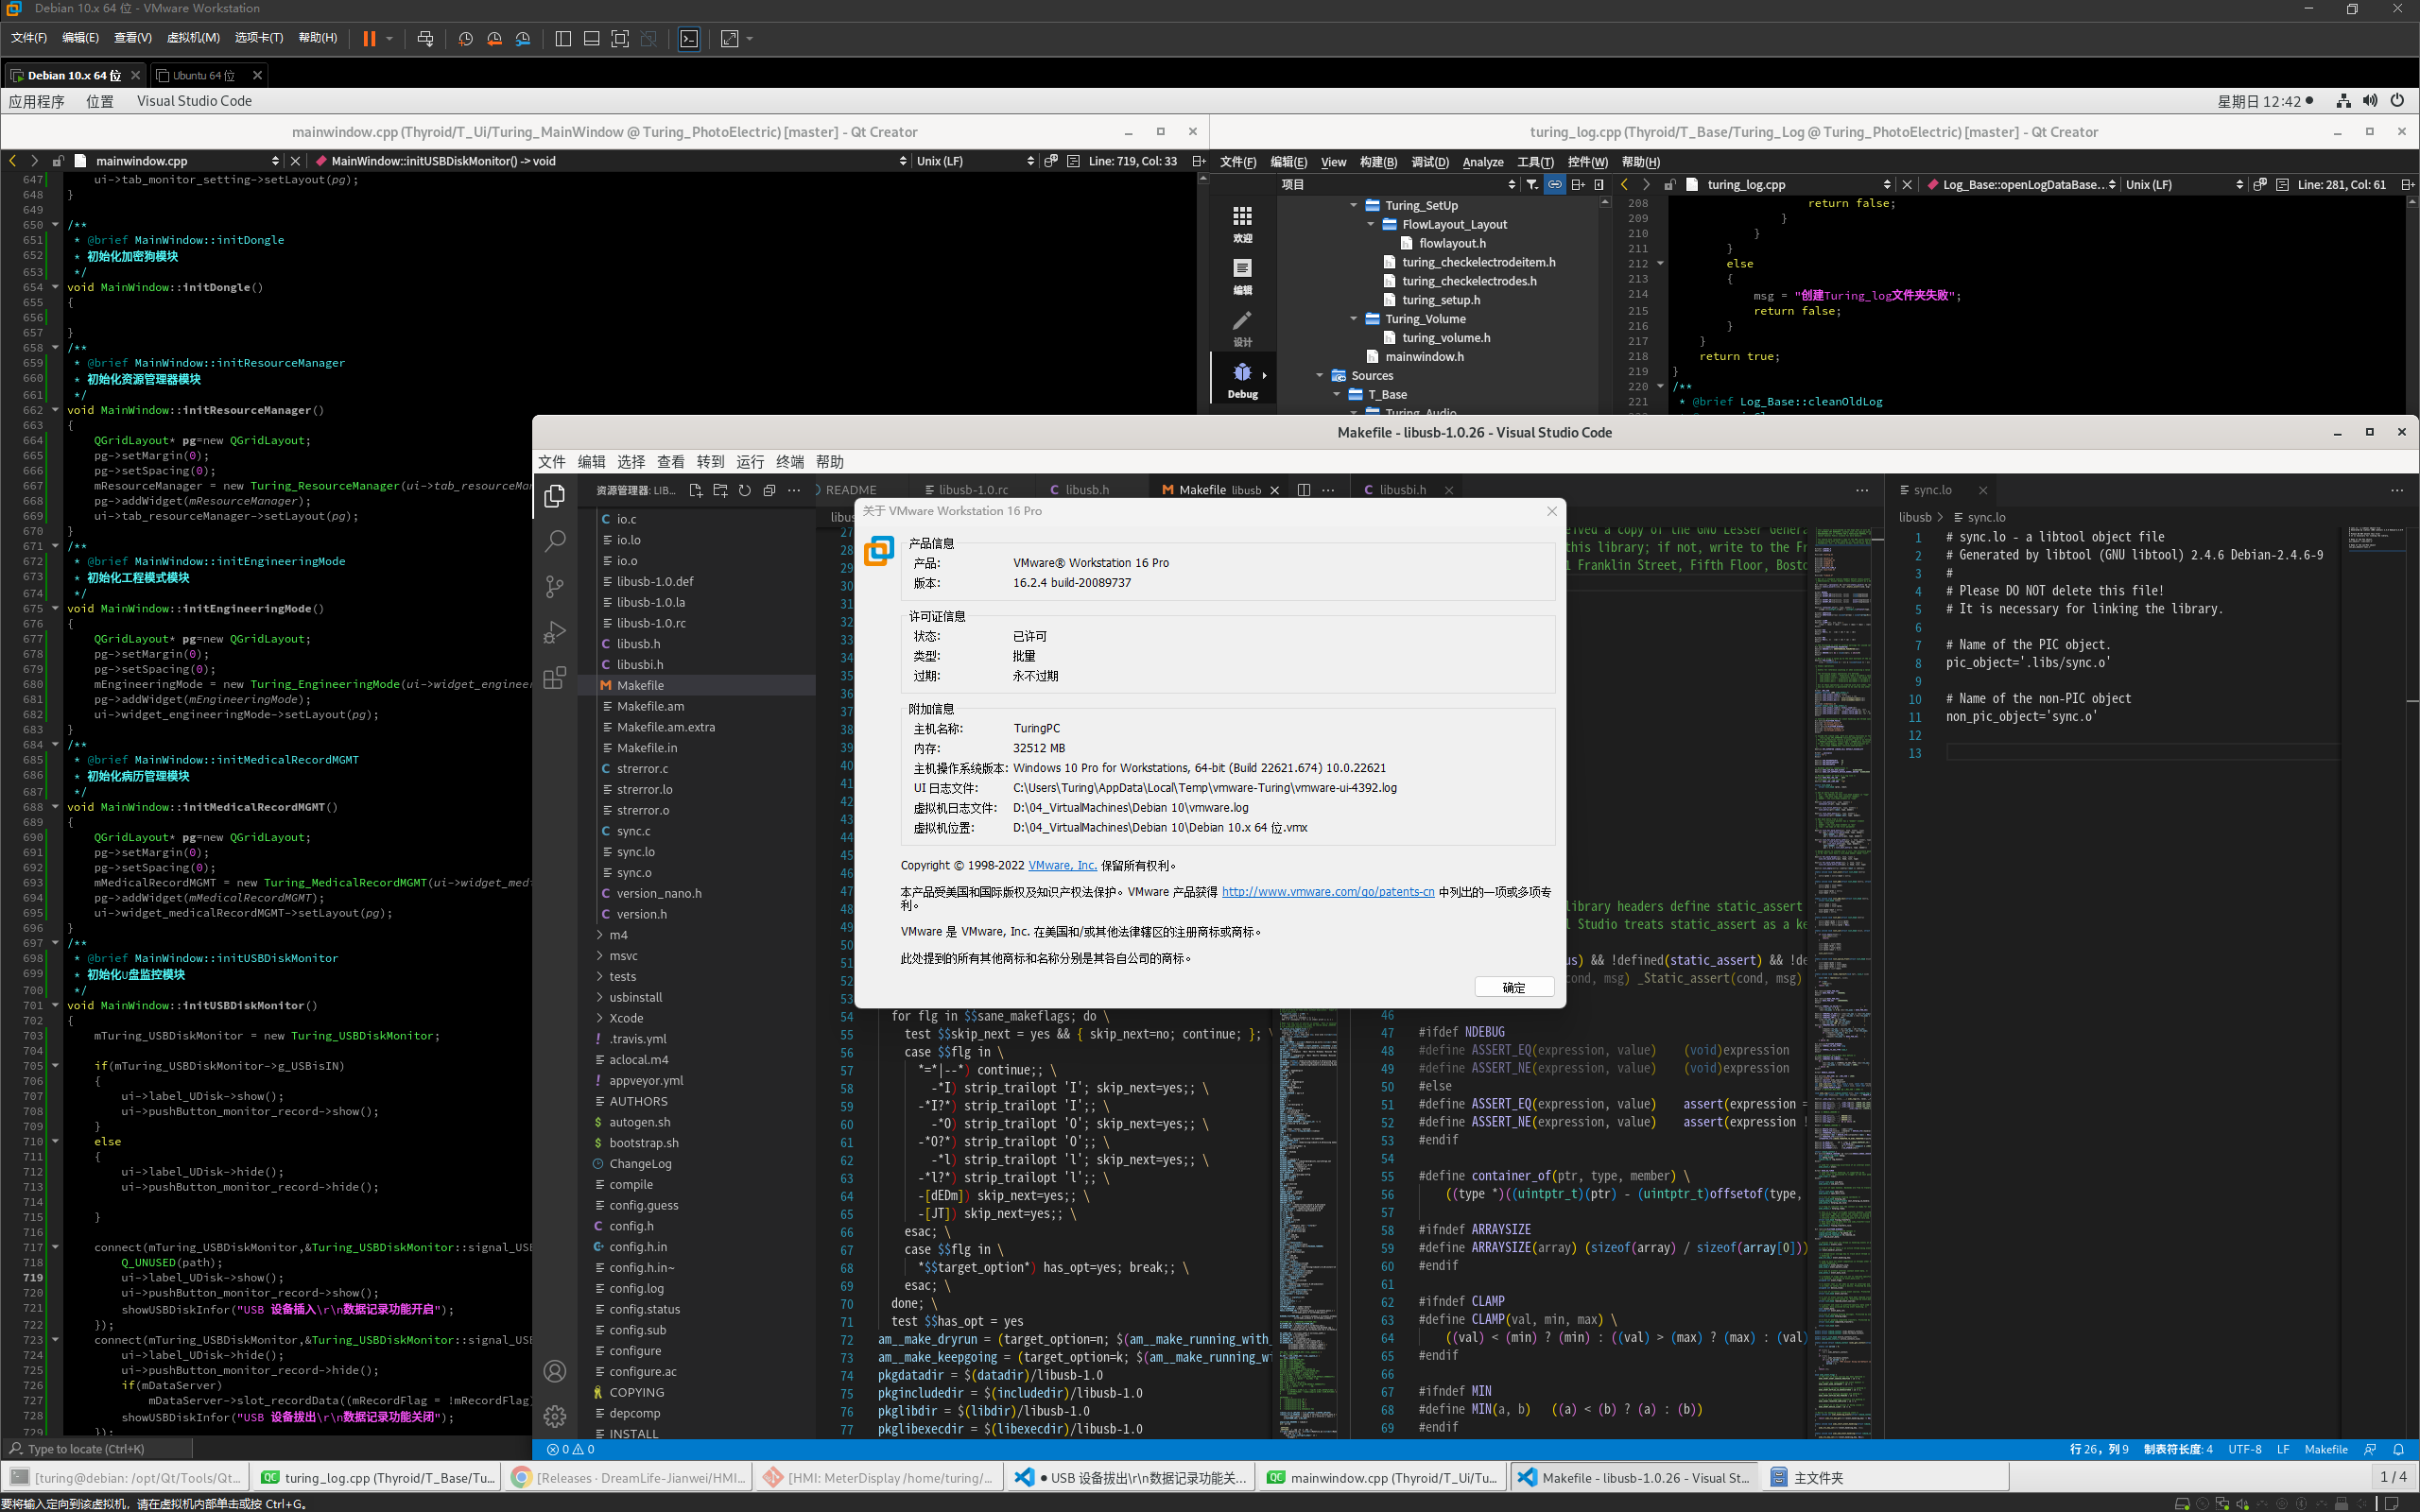Click the filter tree icon in Qt Creator project pane
This screenshot has width=2420, height=1512.
pyautogui.click(x=1532, y=184)
